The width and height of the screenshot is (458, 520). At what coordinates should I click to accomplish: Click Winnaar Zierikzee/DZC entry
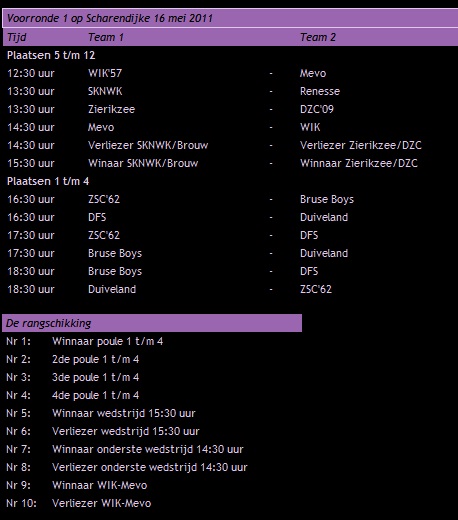pos(359,163)
